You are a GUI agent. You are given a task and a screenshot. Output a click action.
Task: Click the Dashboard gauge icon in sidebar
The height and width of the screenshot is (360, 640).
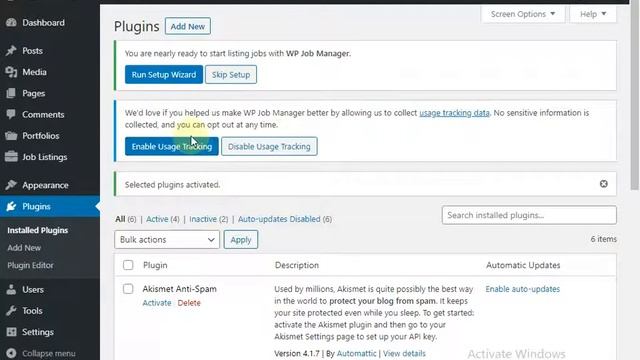(x=11, y=22)
